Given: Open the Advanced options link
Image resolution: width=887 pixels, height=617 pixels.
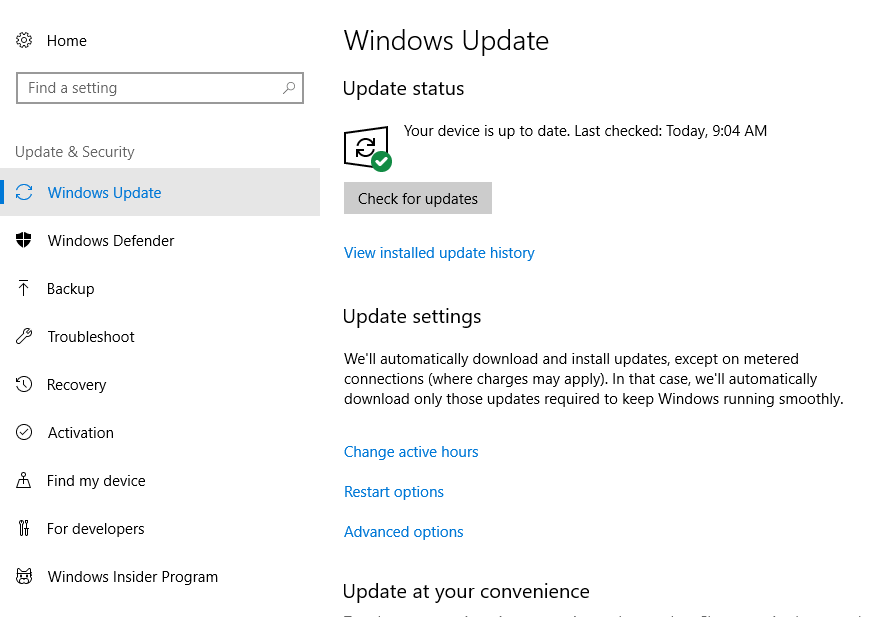Looking at the screenshot, I should (403, 532).
